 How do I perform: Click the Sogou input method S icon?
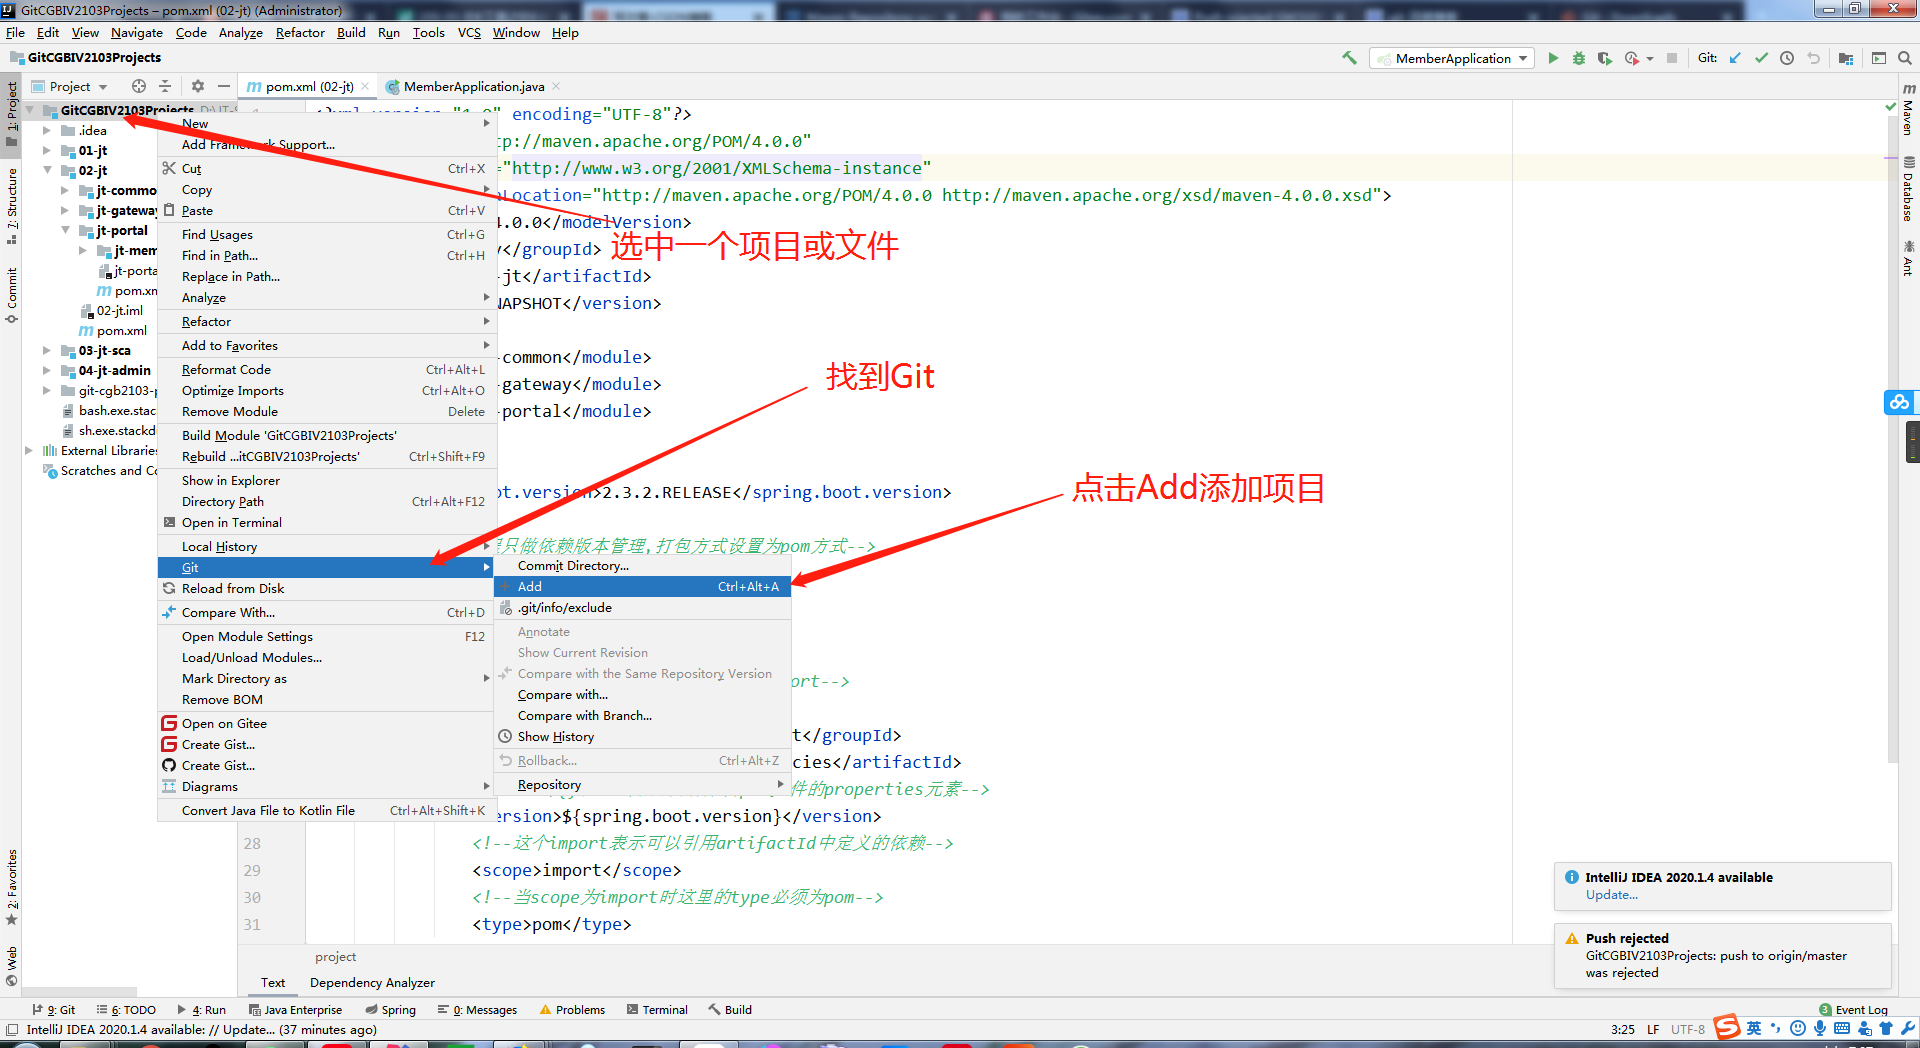(1727, 1027)
